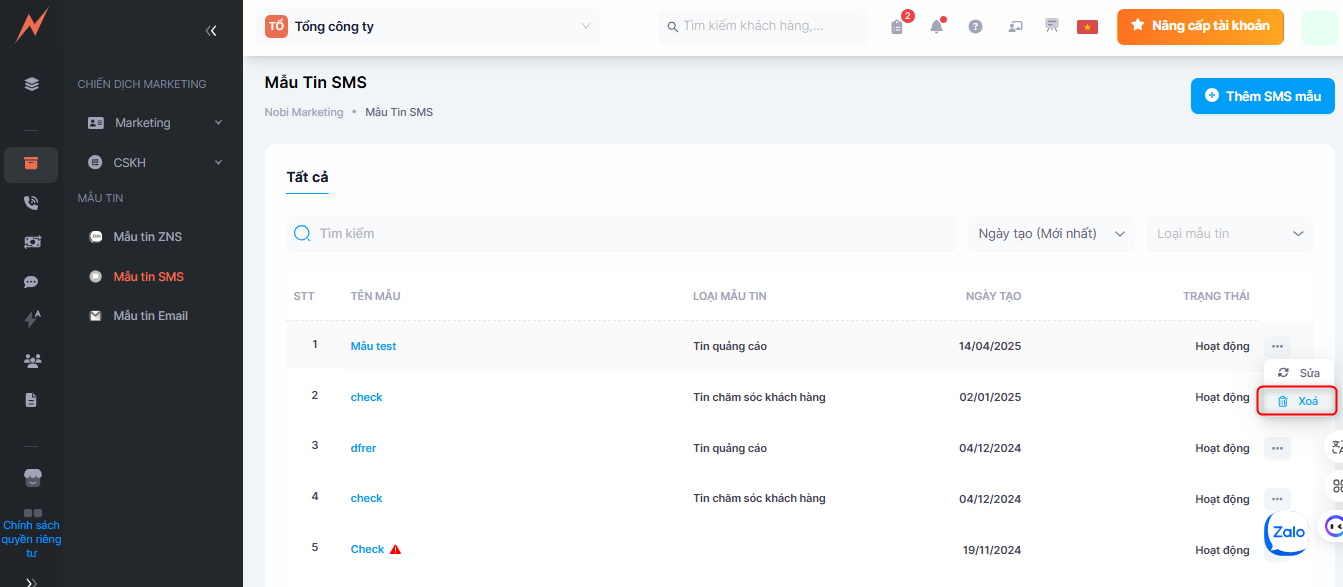Choose Xoá from the row menu

coord(1298,401)
